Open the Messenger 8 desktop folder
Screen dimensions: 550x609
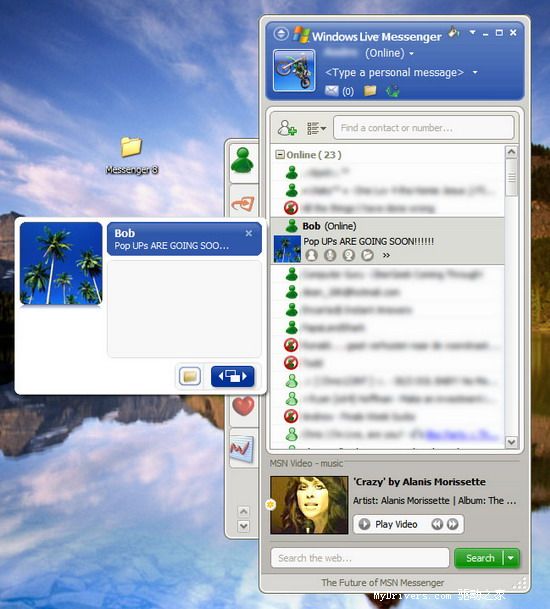[x=132, y=155]
